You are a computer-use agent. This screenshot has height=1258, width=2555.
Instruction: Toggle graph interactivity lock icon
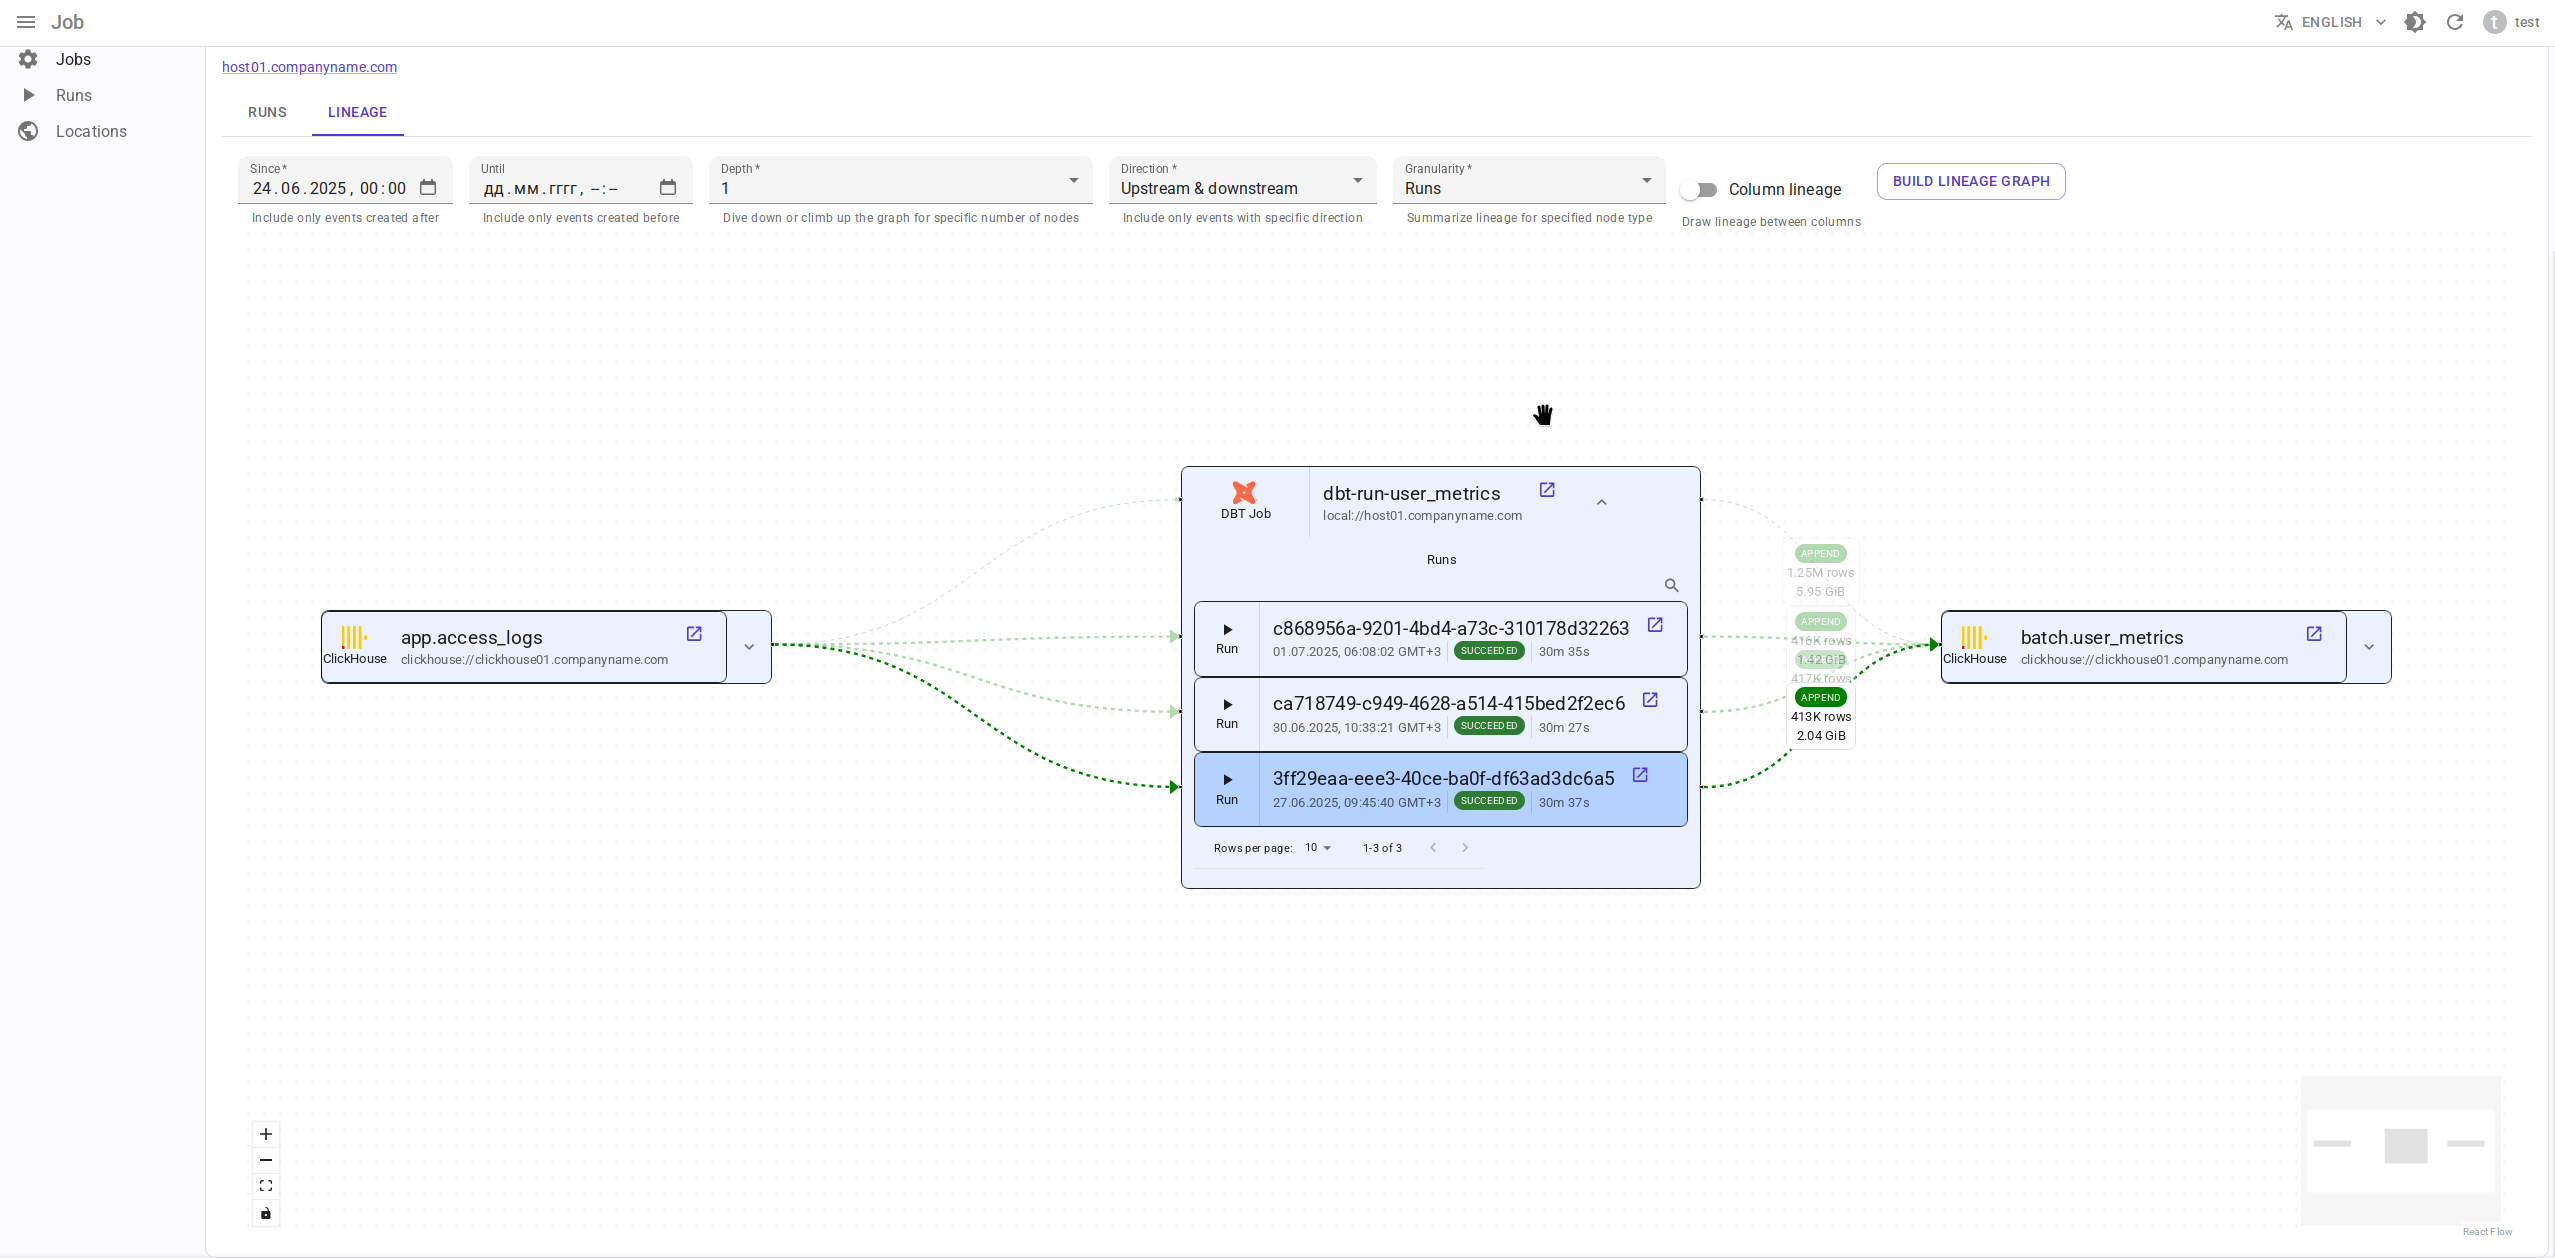pyautogui.click(x=266, y=1213)
